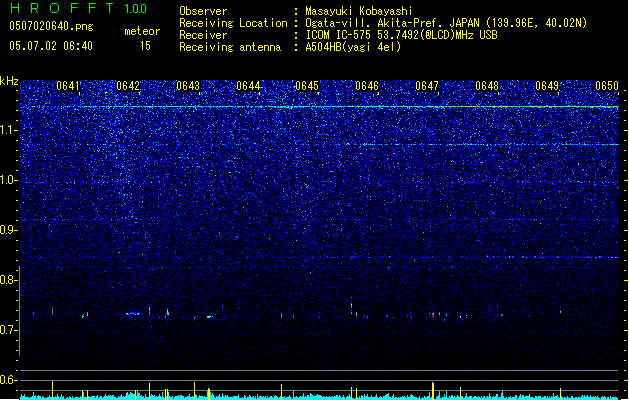The image size is (629, 400).
Task: Click the 0.8 frequency axis label
Action: point(9,280)
